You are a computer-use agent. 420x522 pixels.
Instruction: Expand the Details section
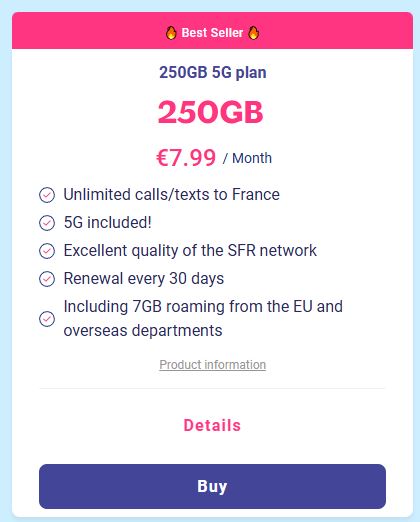[212, 425]
